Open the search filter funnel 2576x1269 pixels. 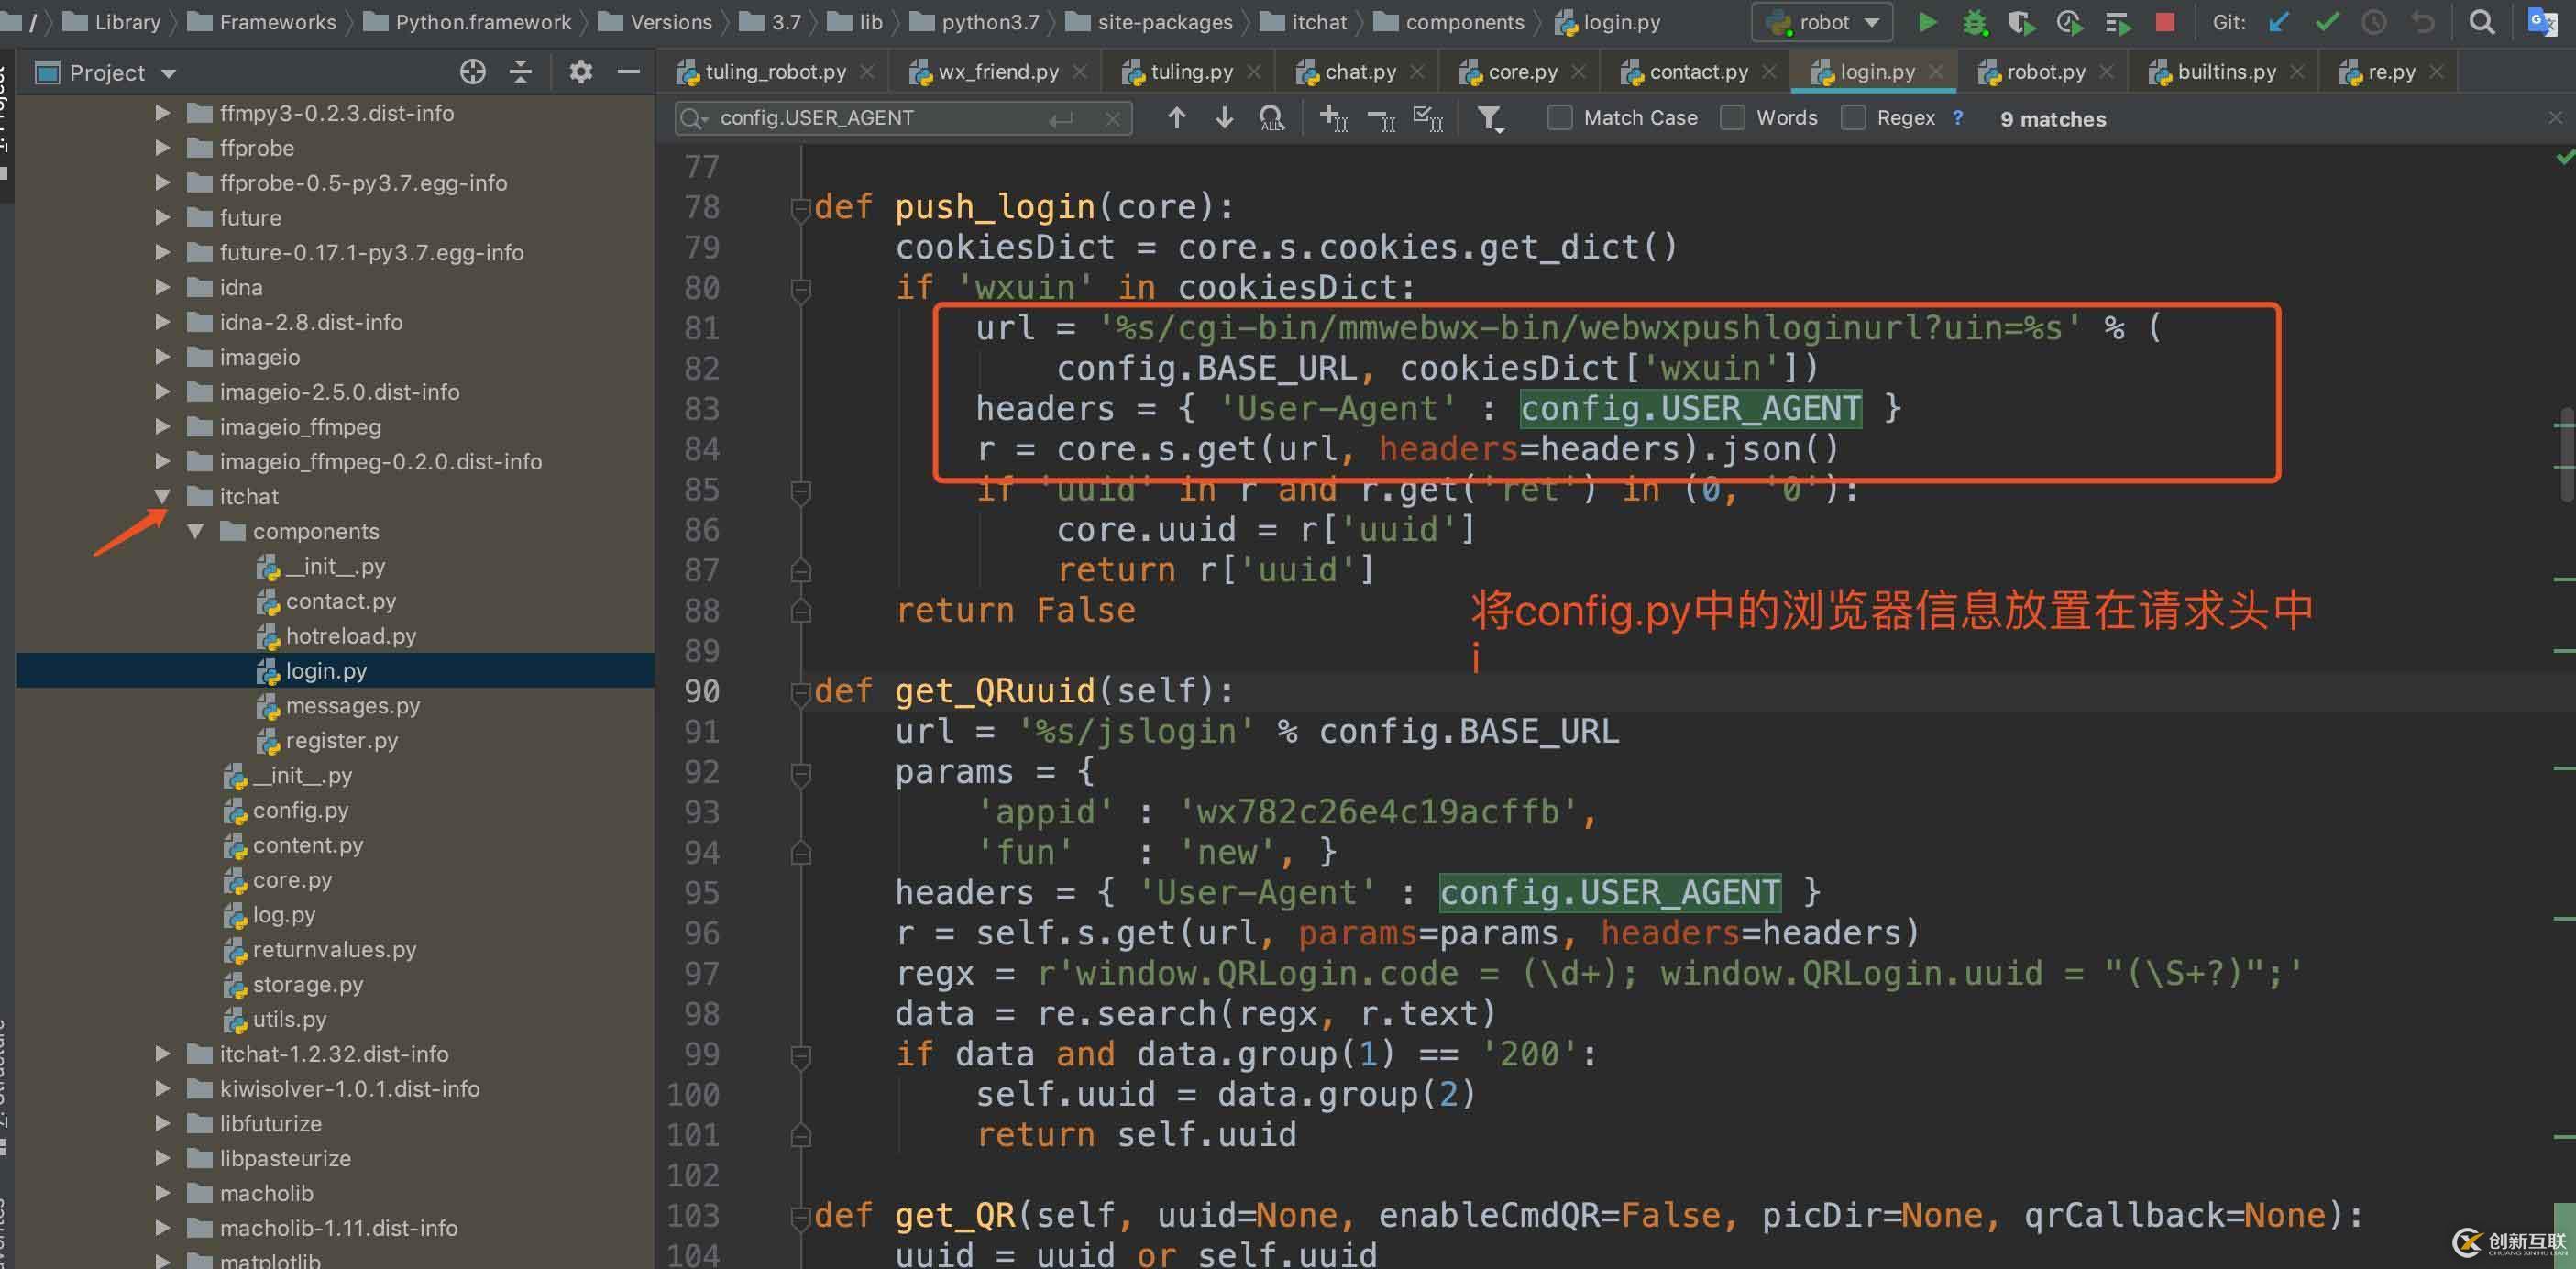[1491, 118]
